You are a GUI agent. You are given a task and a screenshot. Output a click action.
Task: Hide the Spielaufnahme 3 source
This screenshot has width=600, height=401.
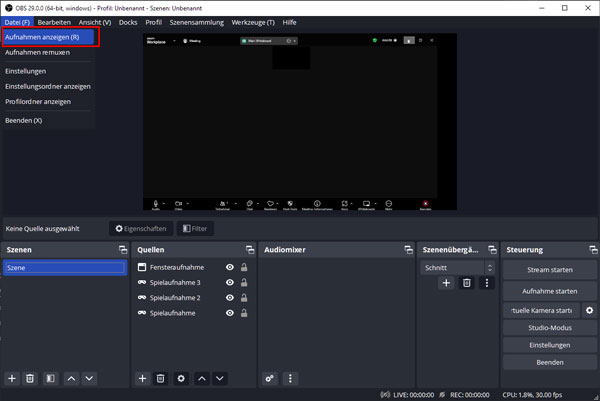pos(230,282)
